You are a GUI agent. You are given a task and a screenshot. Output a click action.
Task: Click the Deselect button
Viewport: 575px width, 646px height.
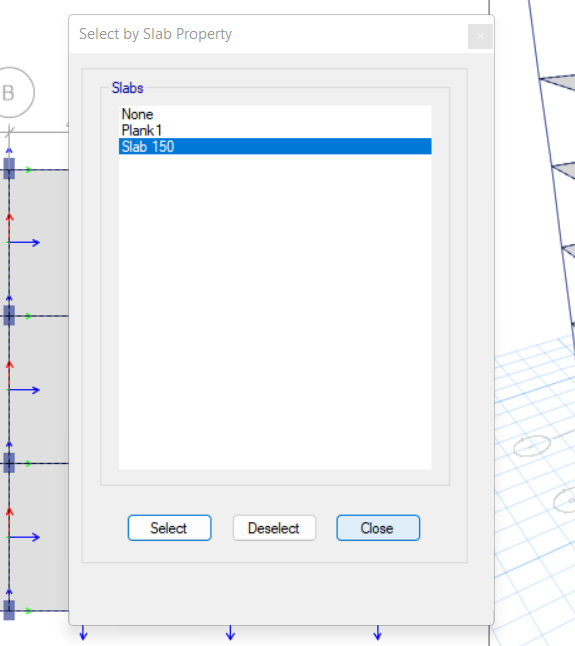click(274, 528)
